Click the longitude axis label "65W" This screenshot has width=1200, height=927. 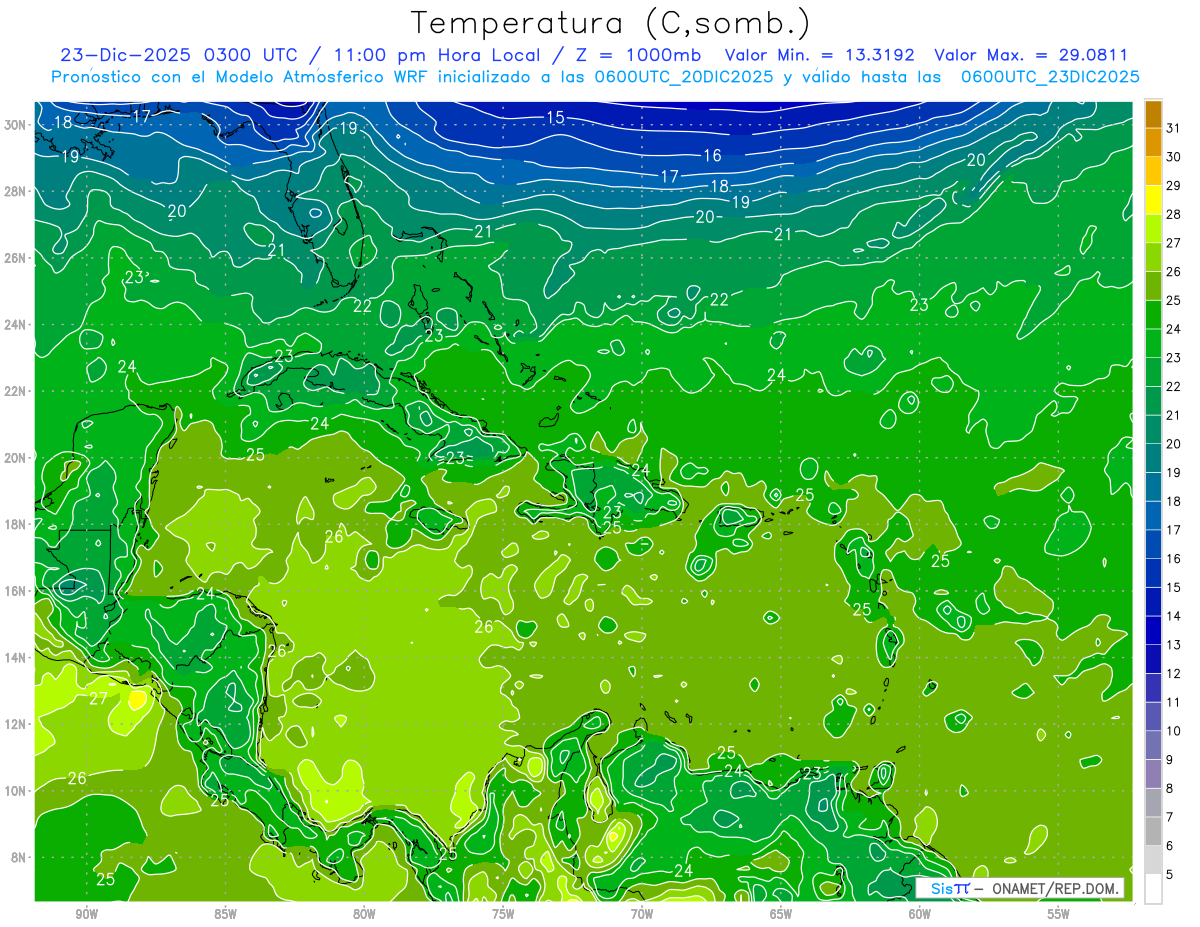781,914
